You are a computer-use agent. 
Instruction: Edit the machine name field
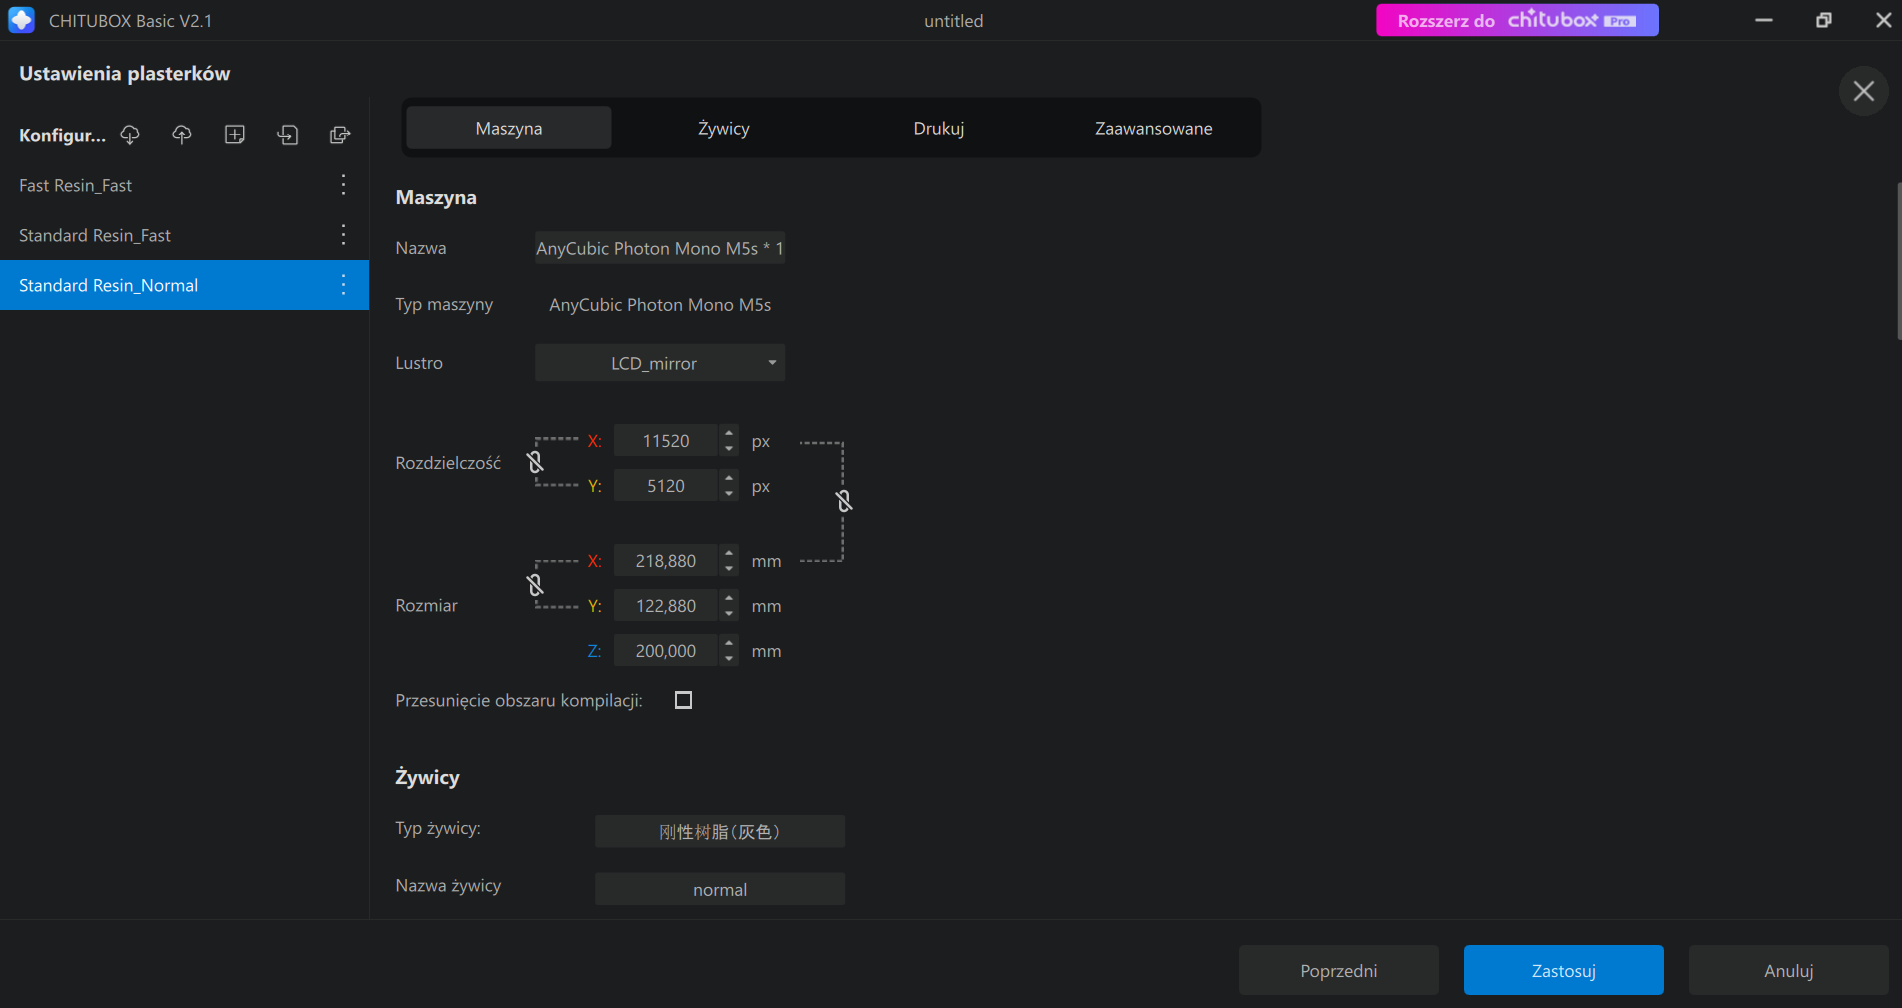click(x=660, y=248)
